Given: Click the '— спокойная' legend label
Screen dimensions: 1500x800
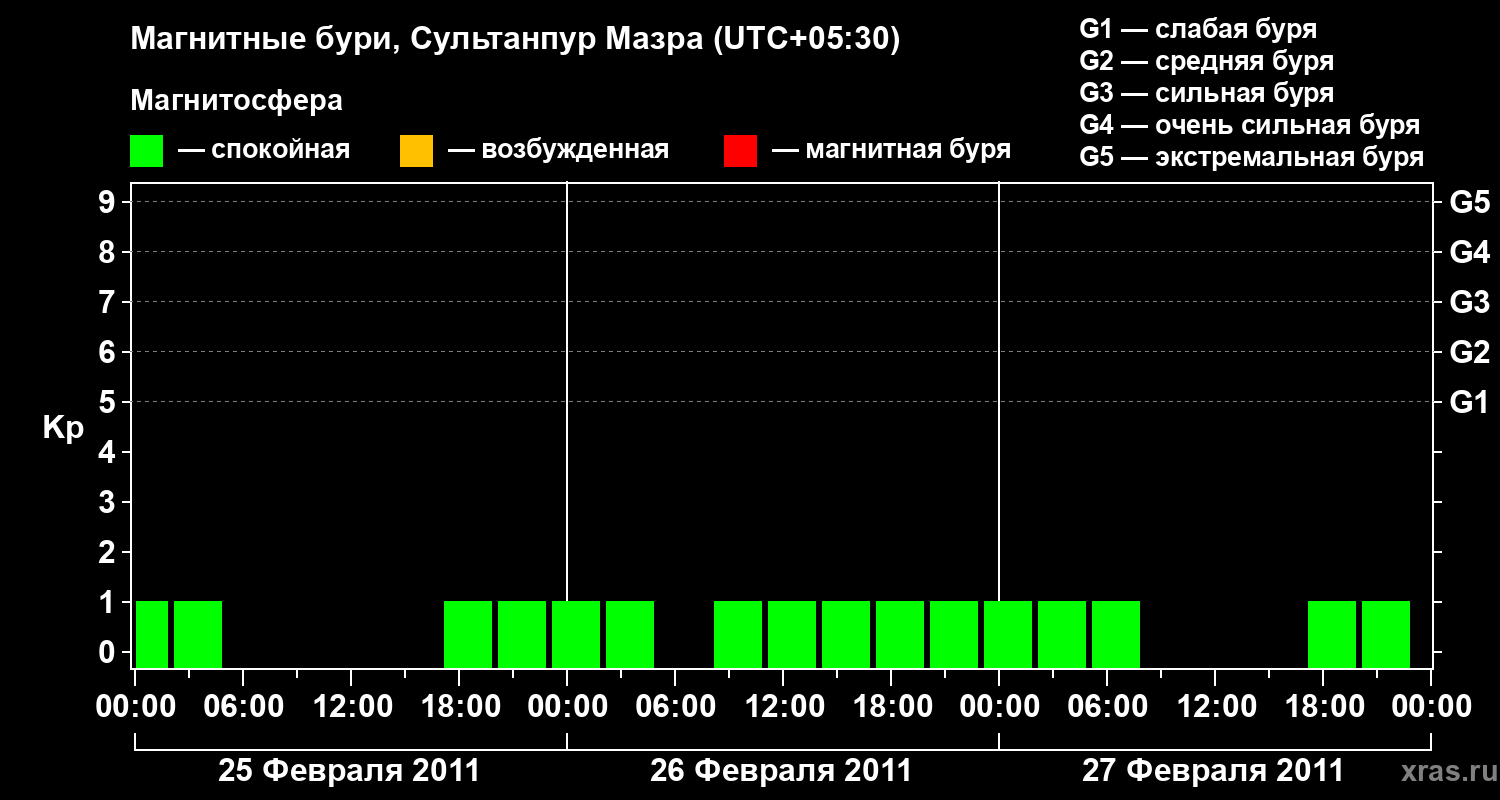Looking at the screenshot, I should 264,150.
